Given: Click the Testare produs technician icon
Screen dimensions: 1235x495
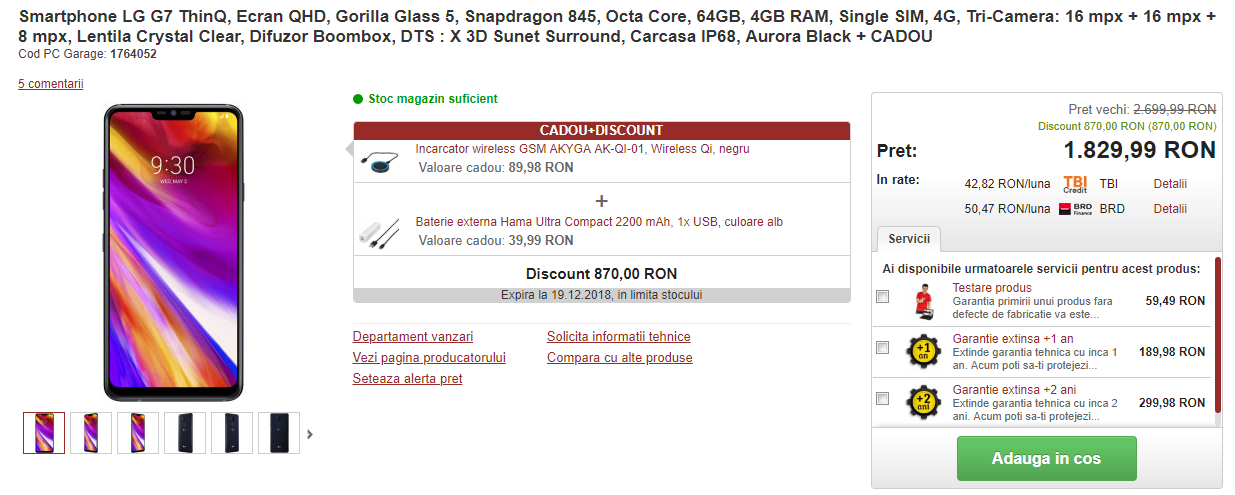Looking at the screenshot, I should [924, 300].
